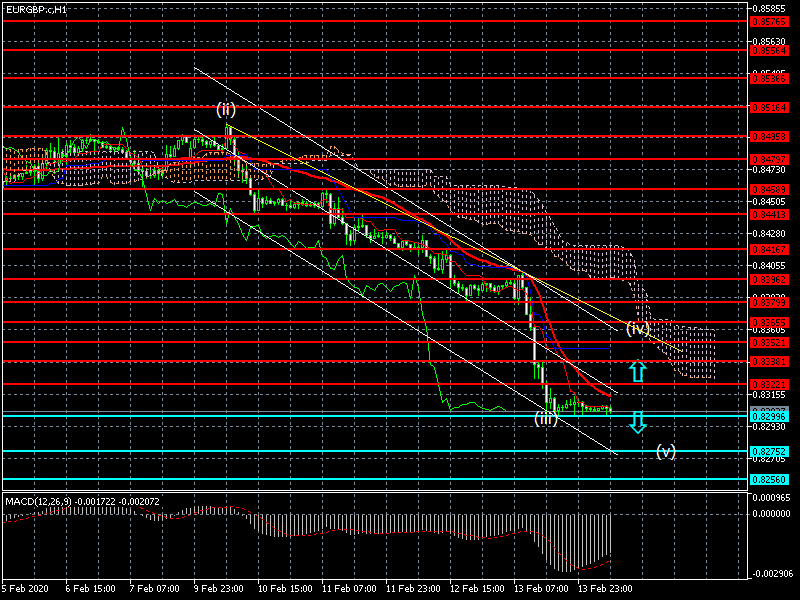Click the cyan down arrow on the chart

[638, 422]
